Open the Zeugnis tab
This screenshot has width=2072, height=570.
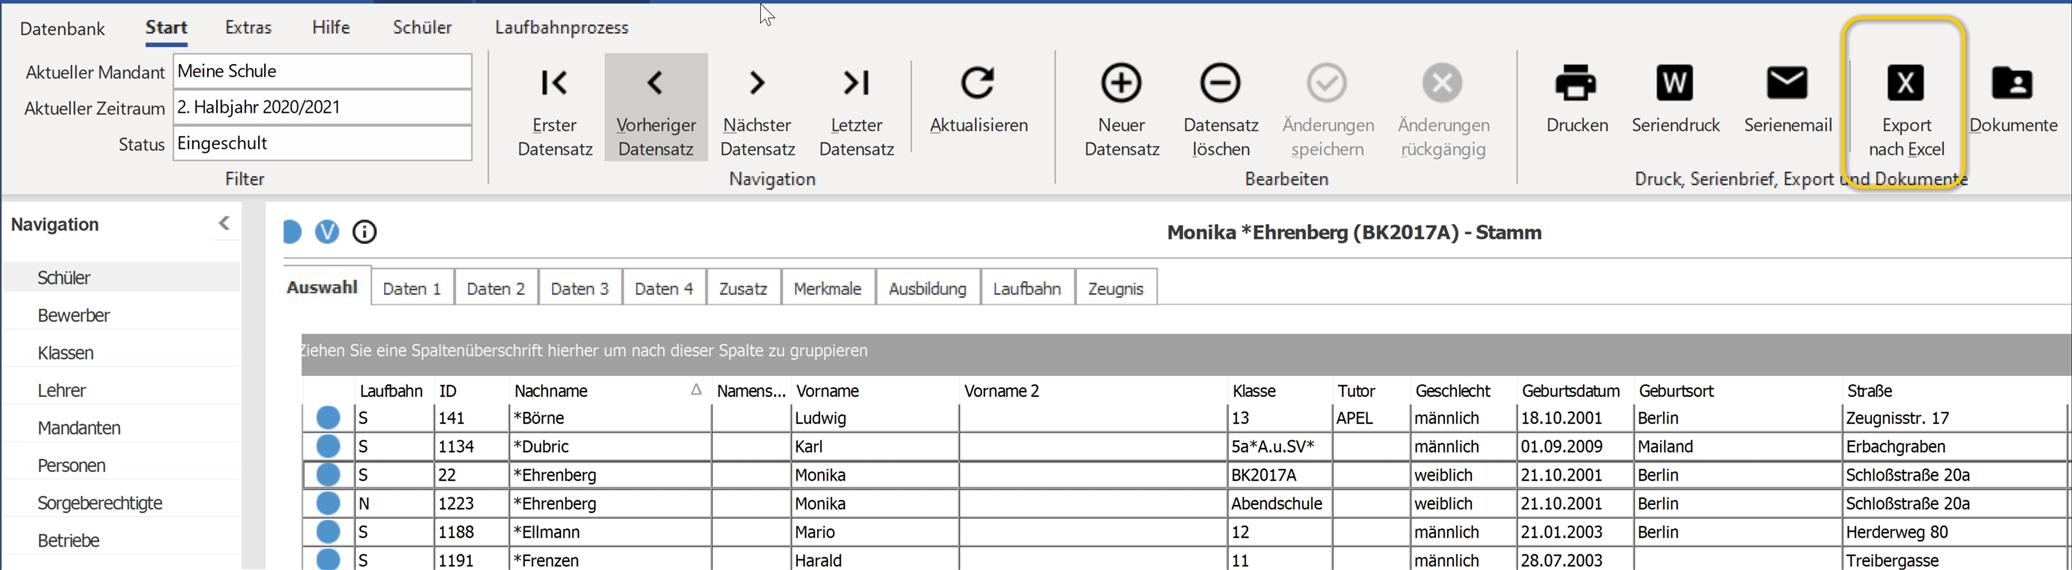1115,289
